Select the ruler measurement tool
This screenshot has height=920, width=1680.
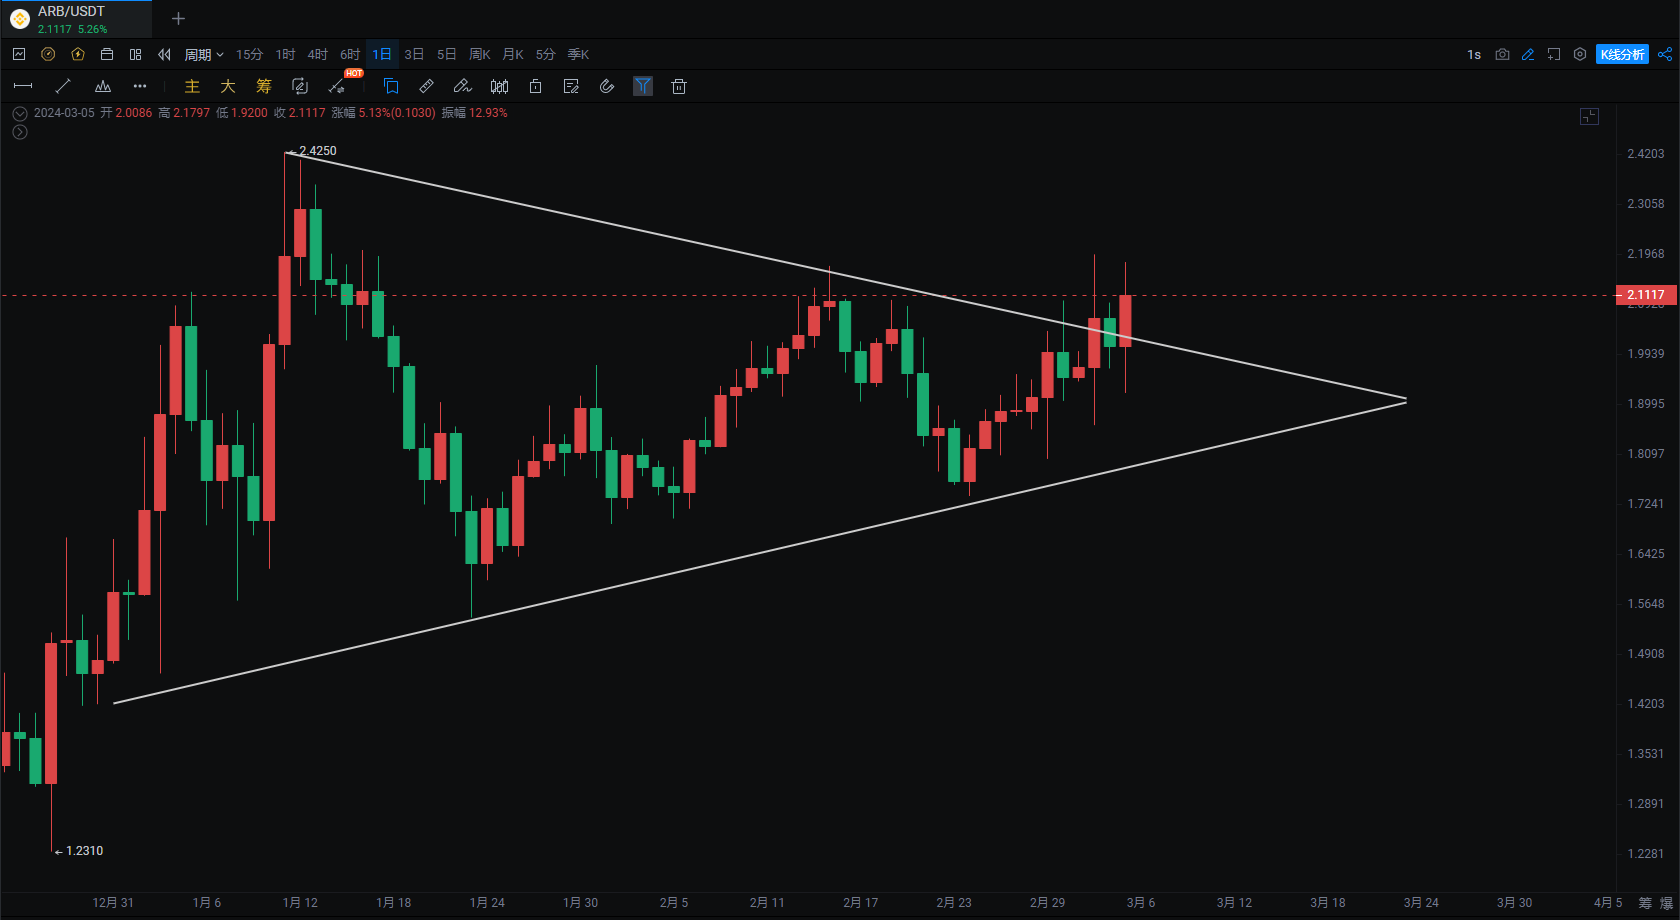tap(426, 86)
